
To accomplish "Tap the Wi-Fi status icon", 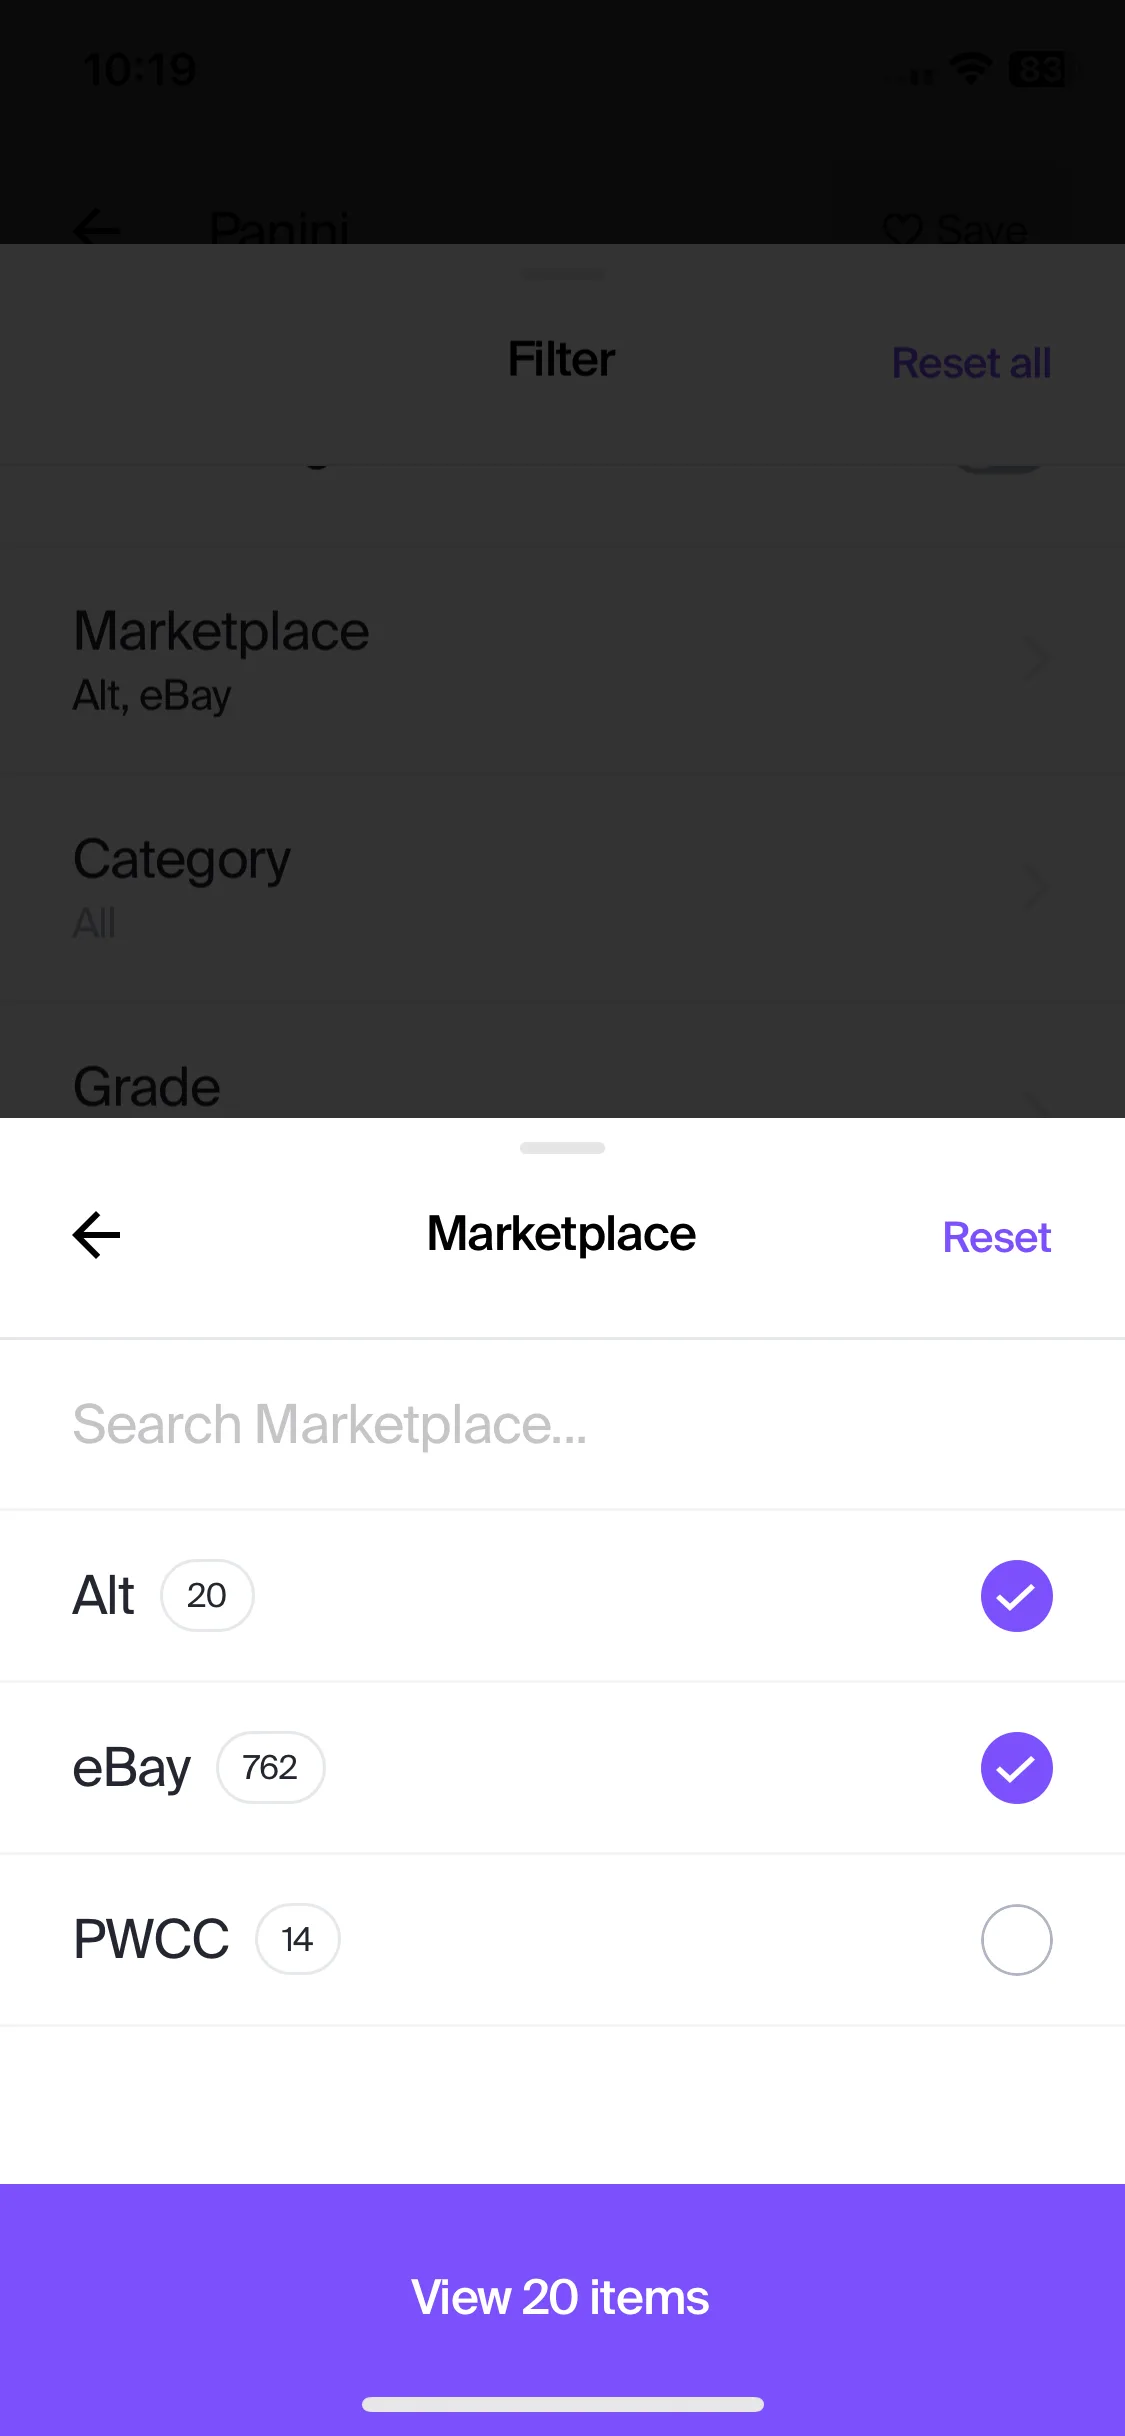I will point(970,69).
